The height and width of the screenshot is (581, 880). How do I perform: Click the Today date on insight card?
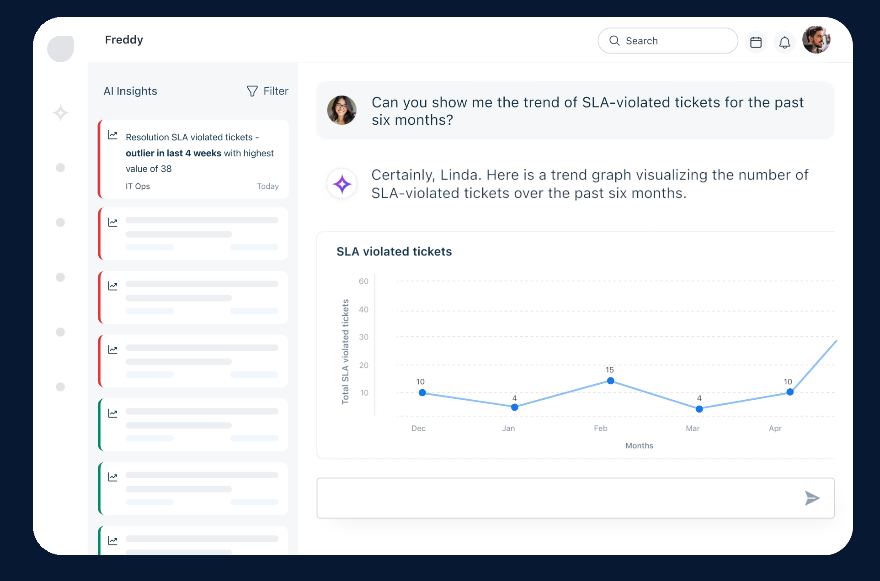point(268,186)
